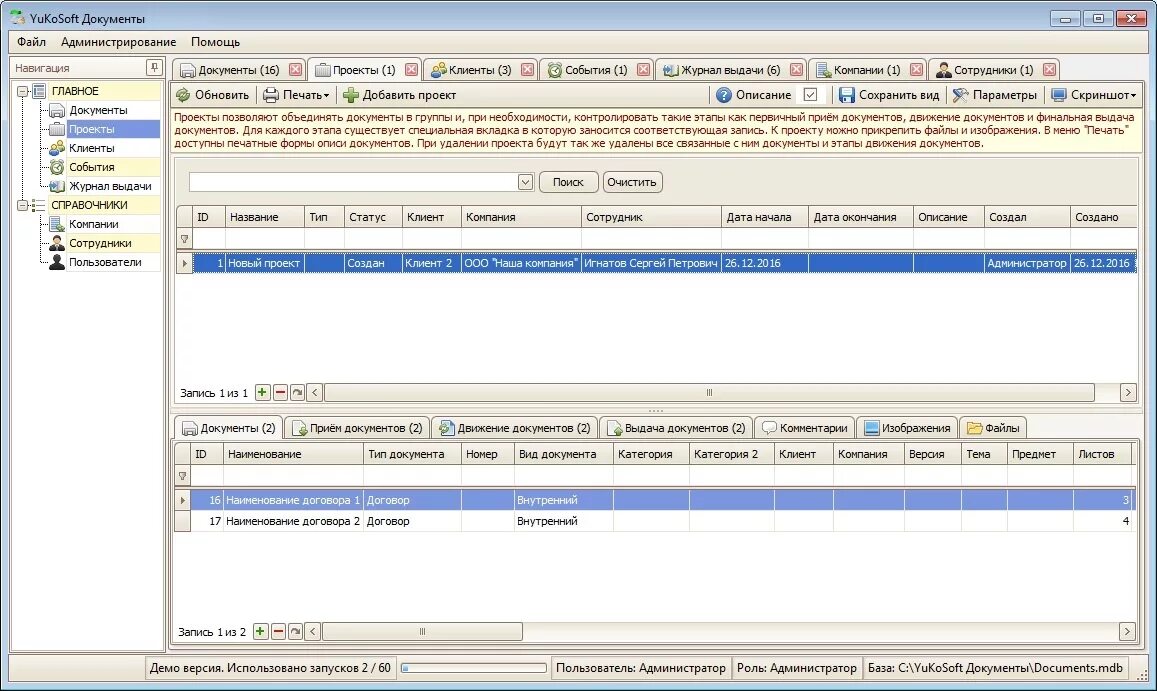Click the tools icon for Параметры

click(960, 94)
